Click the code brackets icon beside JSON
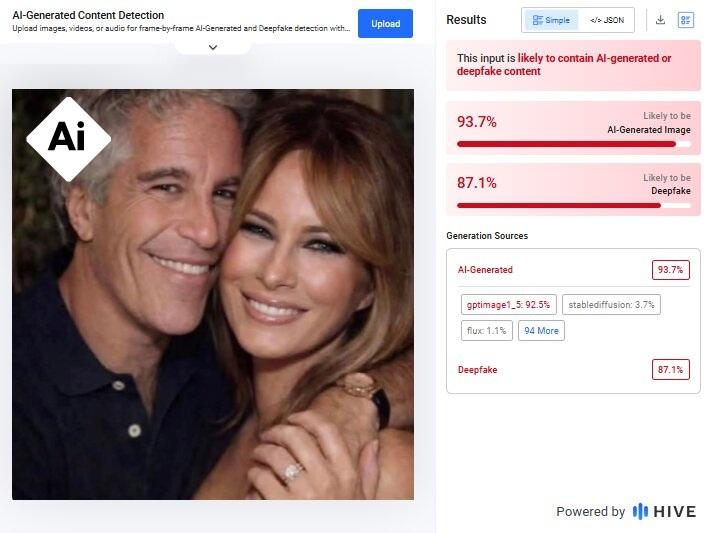This screenshot has width=707, height=533. [595, 20]
